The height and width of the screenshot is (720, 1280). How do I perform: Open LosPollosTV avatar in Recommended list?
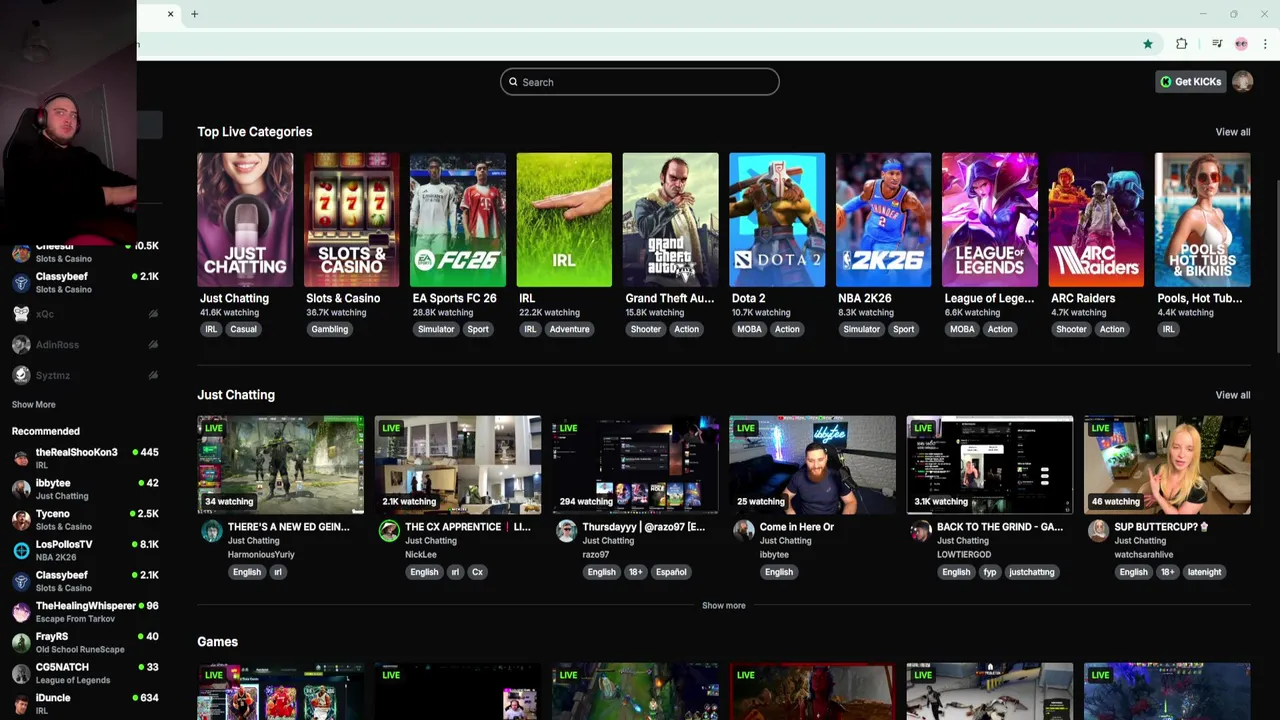point(21,551)
